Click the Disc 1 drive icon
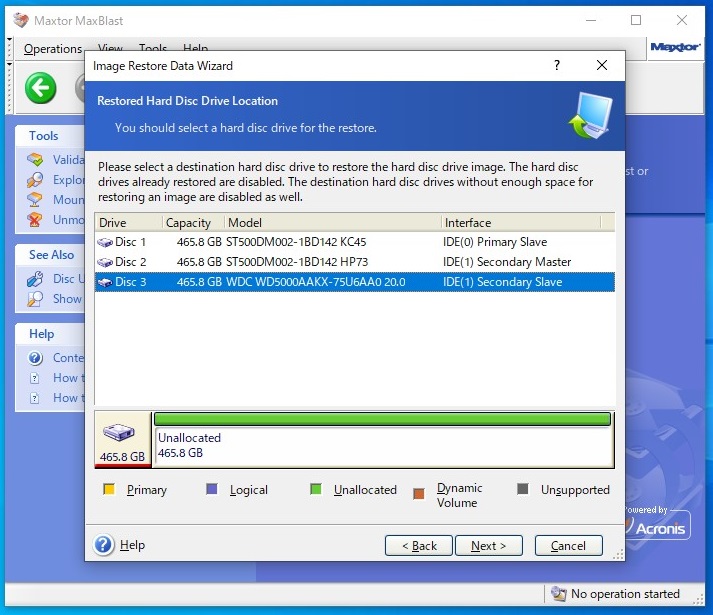 point(105,242)
